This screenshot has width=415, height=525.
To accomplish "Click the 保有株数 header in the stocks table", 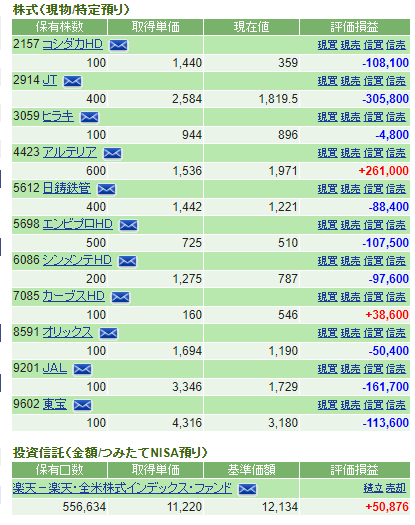I will tap(60, 27).
